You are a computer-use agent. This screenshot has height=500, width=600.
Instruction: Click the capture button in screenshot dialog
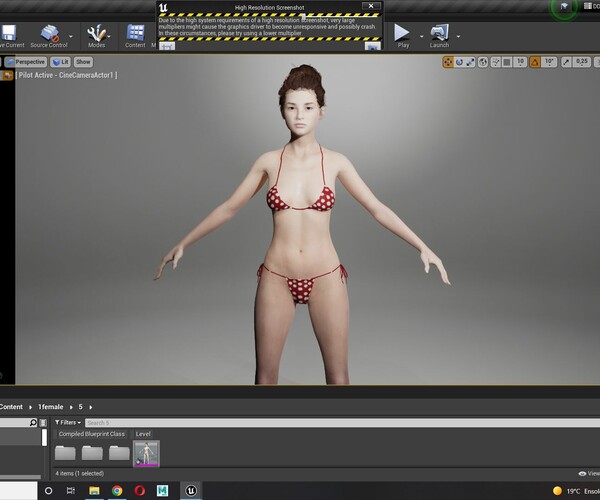point(372,46)
